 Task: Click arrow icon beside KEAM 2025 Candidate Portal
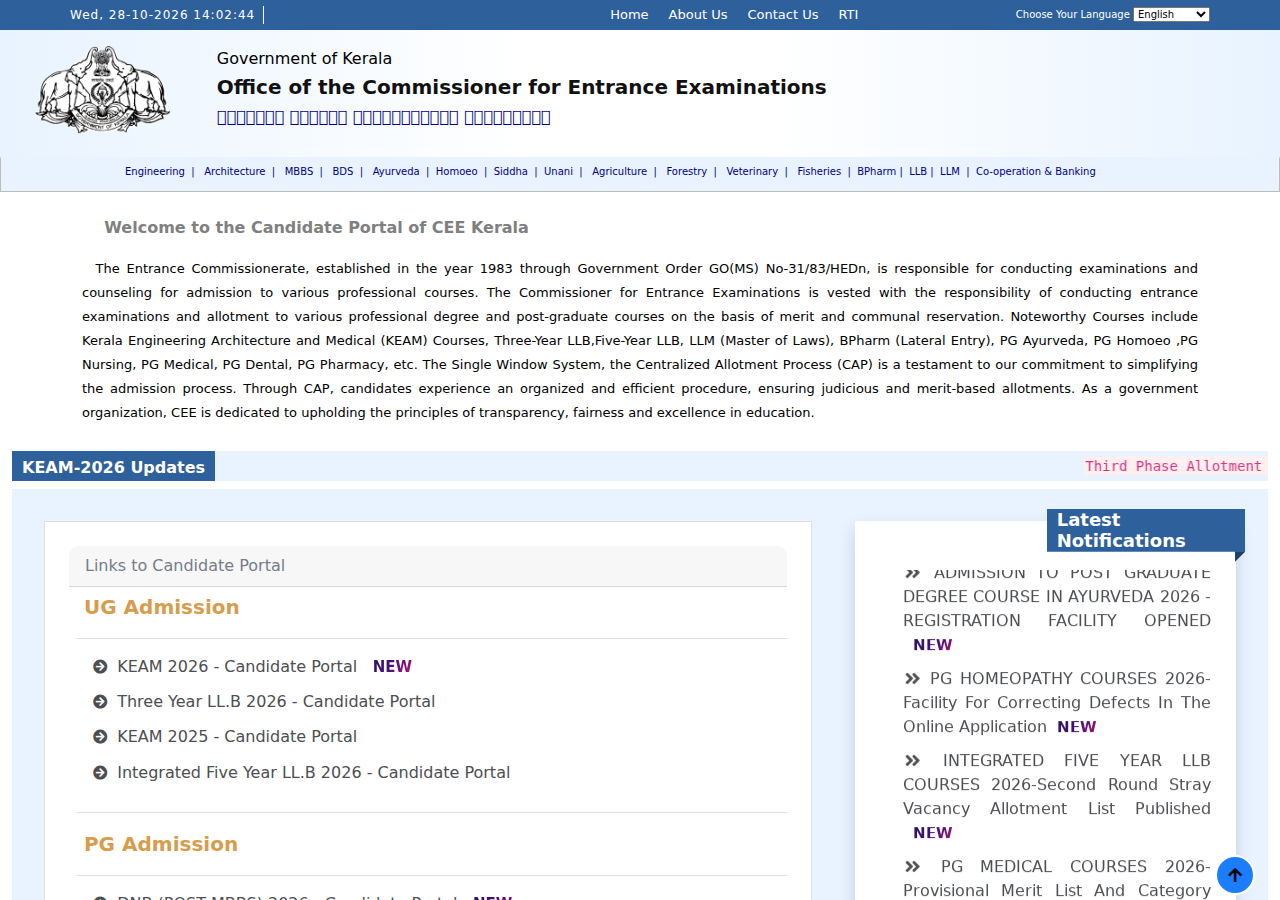pos(100,737)
